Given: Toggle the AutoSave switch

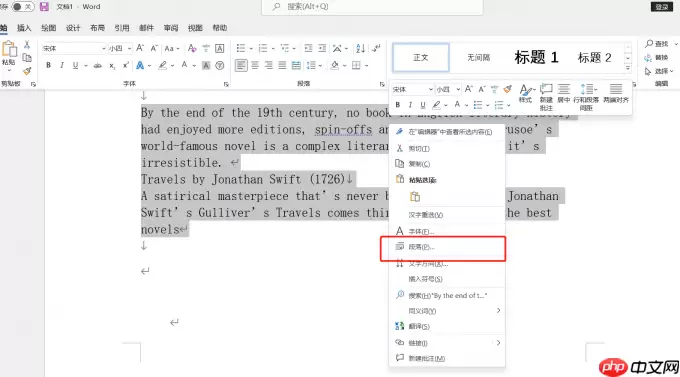Looking at the screenshot, I should click(23, 7).
